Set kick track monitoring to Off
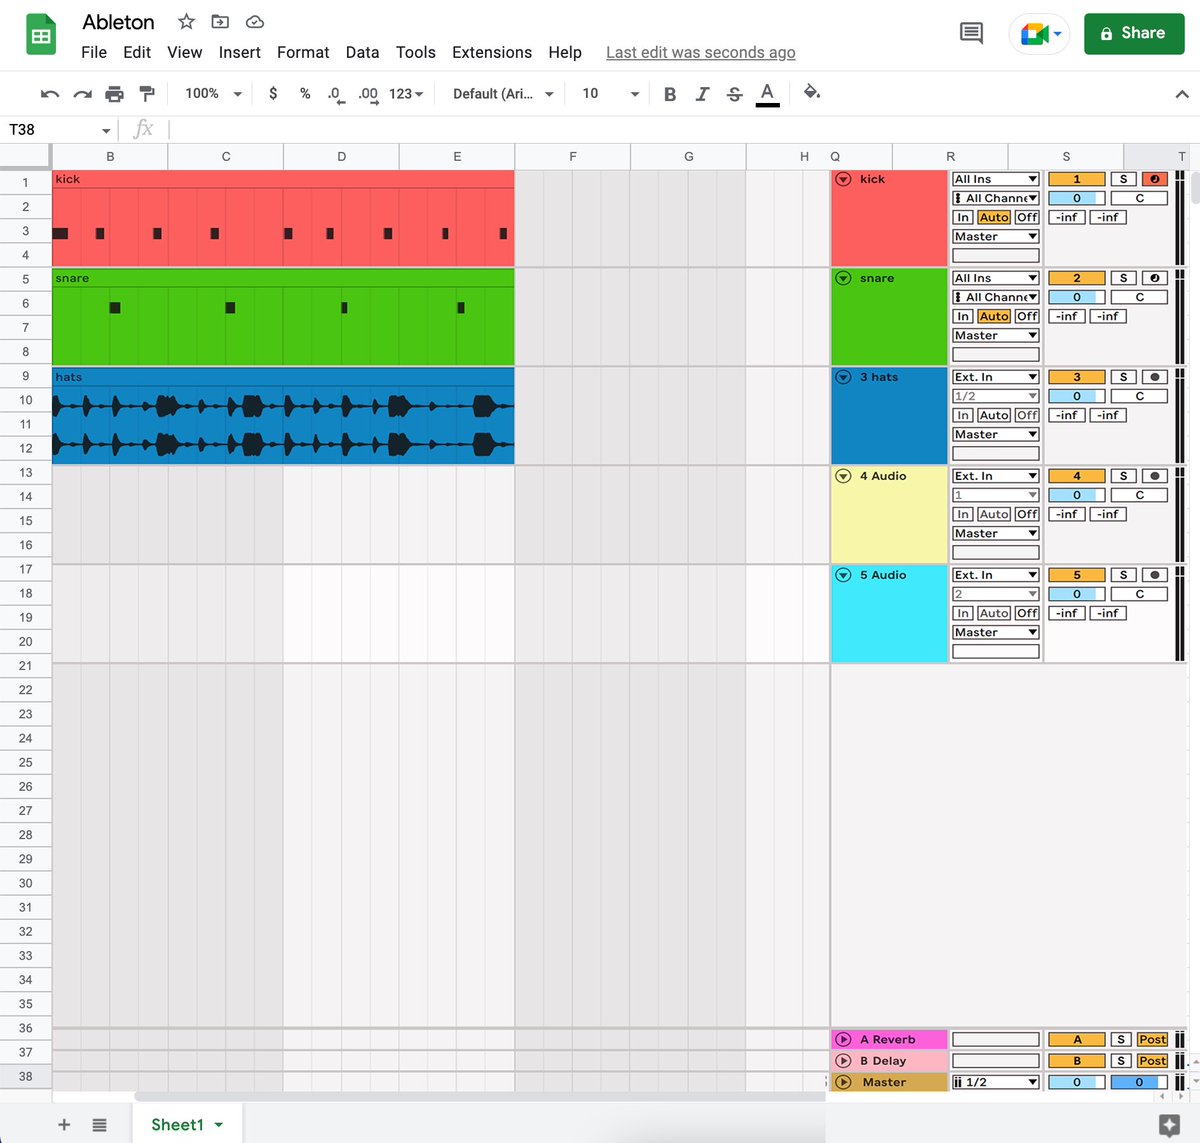The image size is (1200, 1143). [1026, 217]
